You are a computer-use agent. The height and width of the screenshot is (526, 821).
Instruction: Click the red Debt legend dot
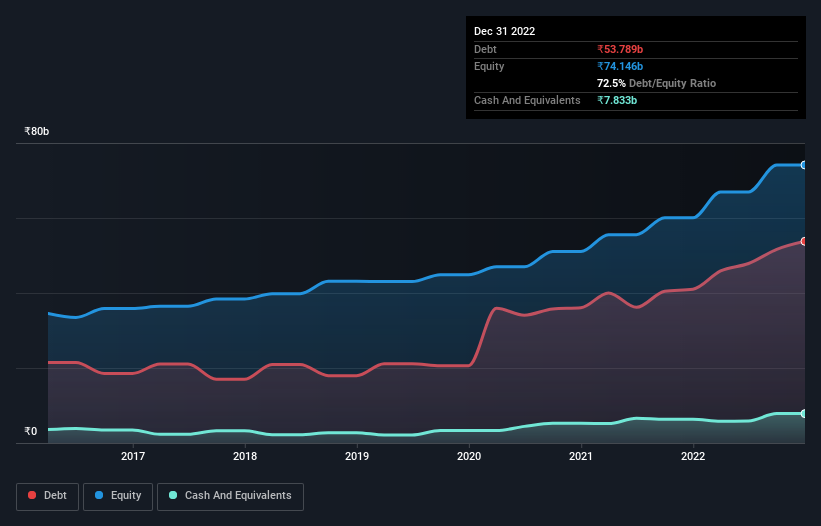pos(32,495)
